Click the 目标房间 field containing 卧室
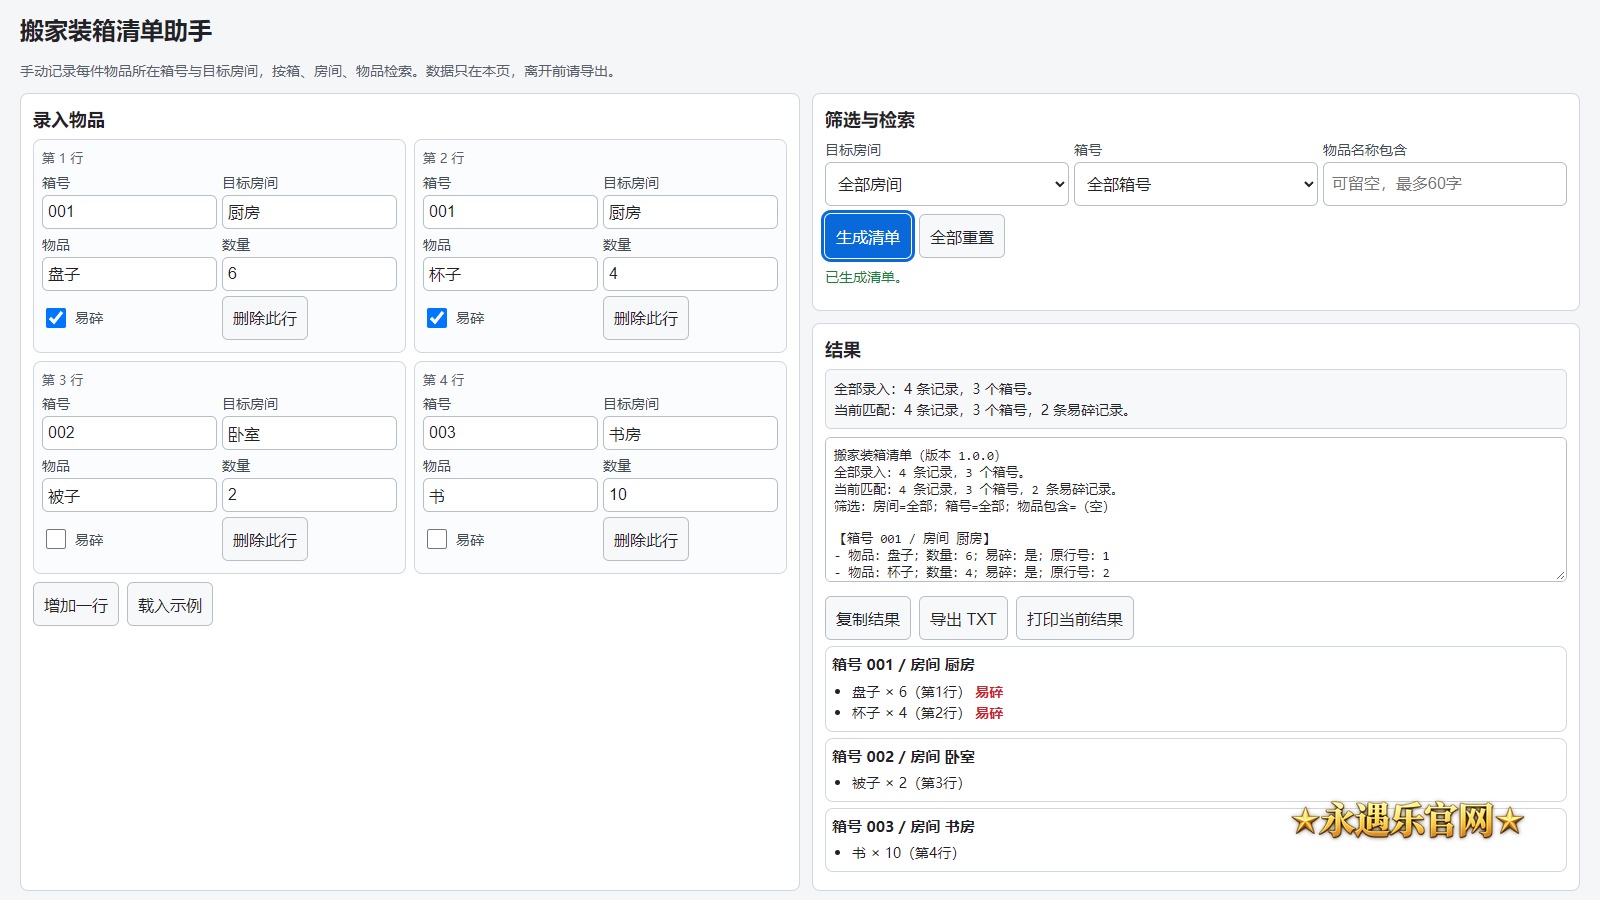 tap(309, 433)
